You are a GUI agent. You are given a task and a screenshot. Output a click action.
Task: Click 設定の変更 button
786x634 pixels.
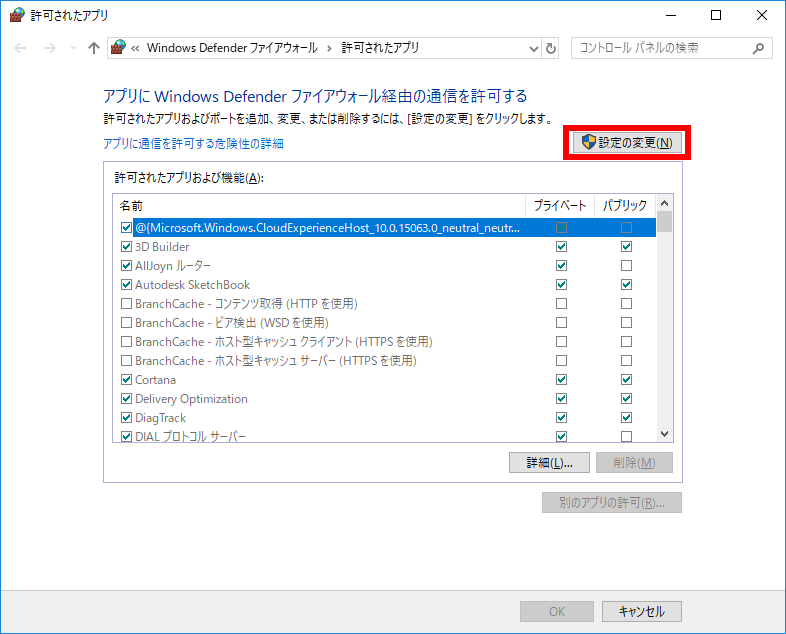point(627,143)
